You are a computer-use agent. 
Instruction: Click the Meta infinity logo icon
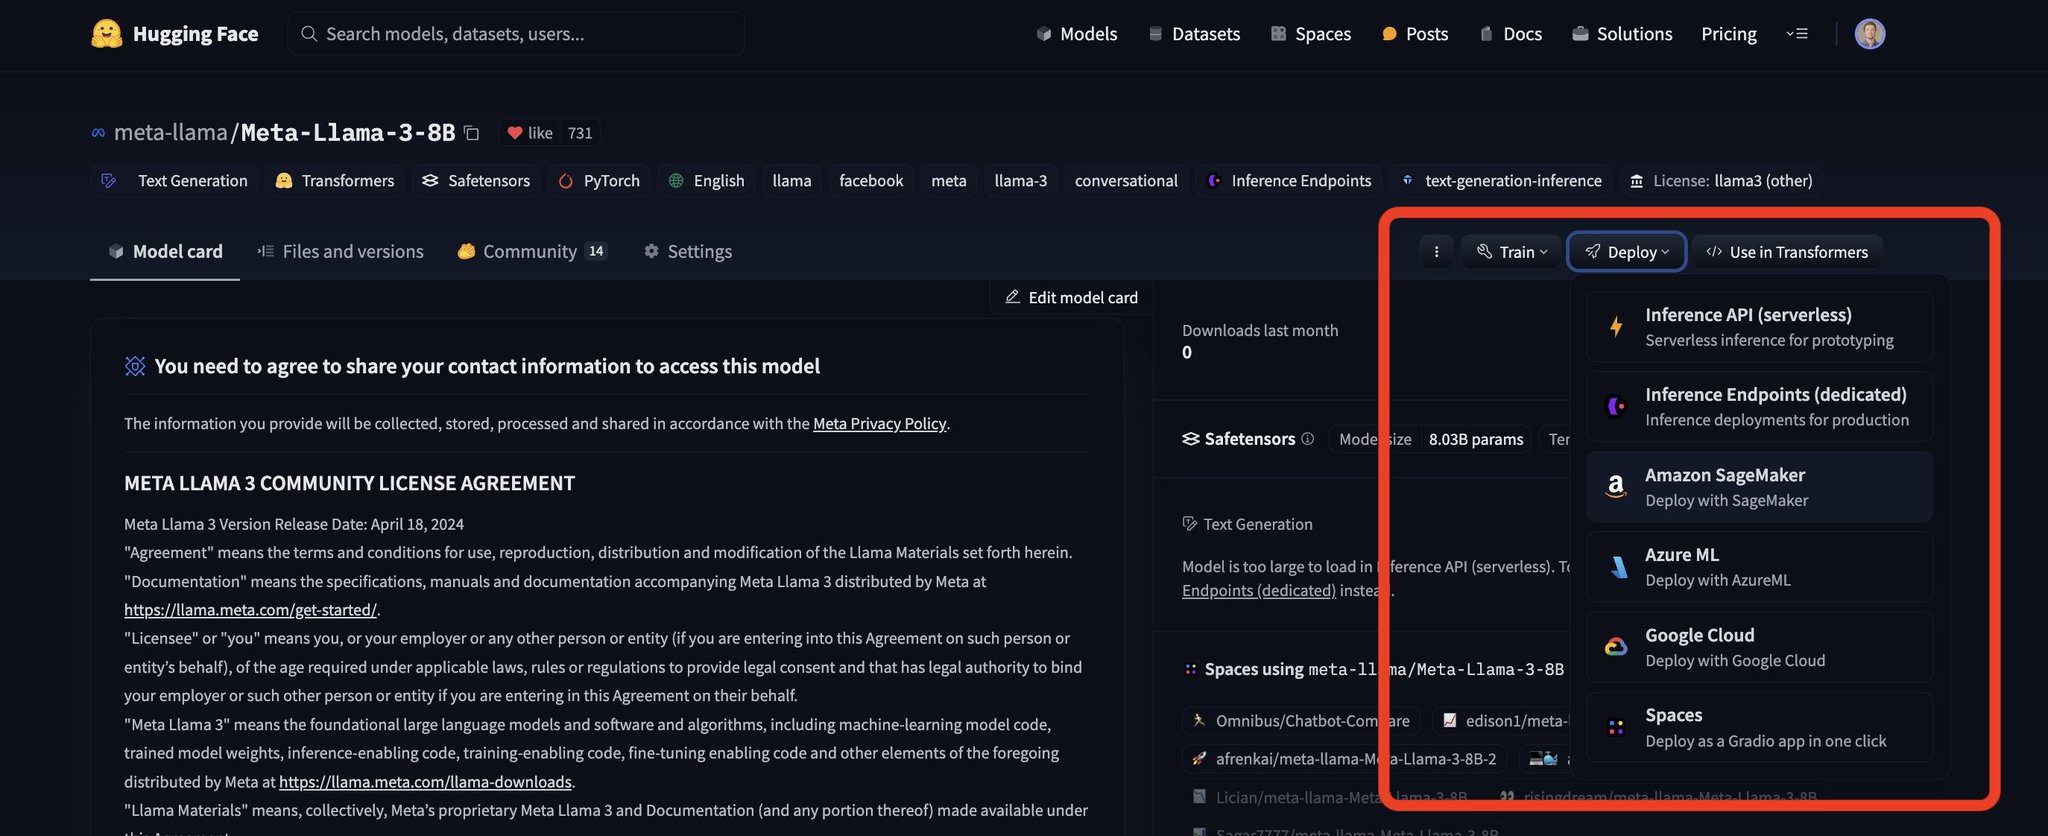(98, 133)
